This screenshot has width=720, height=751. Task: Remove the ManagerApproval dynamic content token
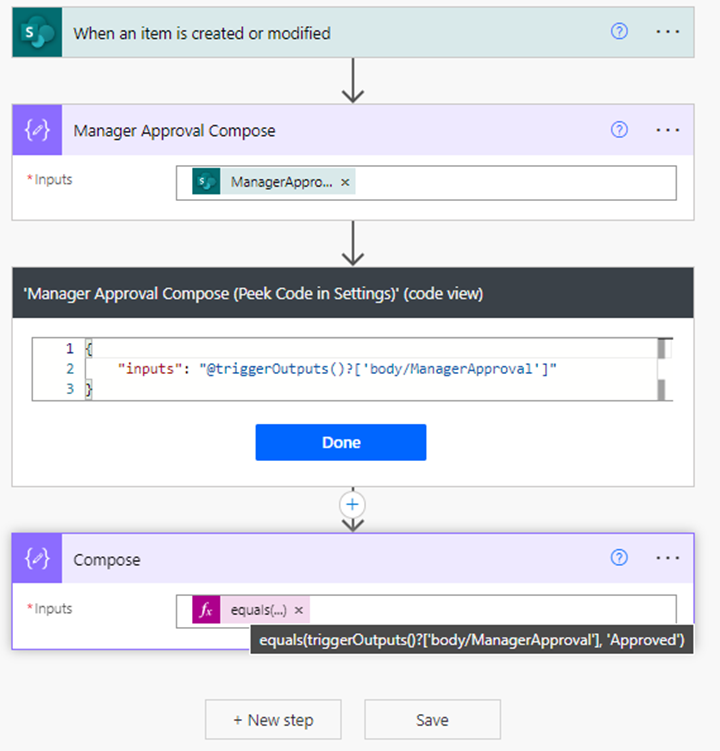click(345, 182)
